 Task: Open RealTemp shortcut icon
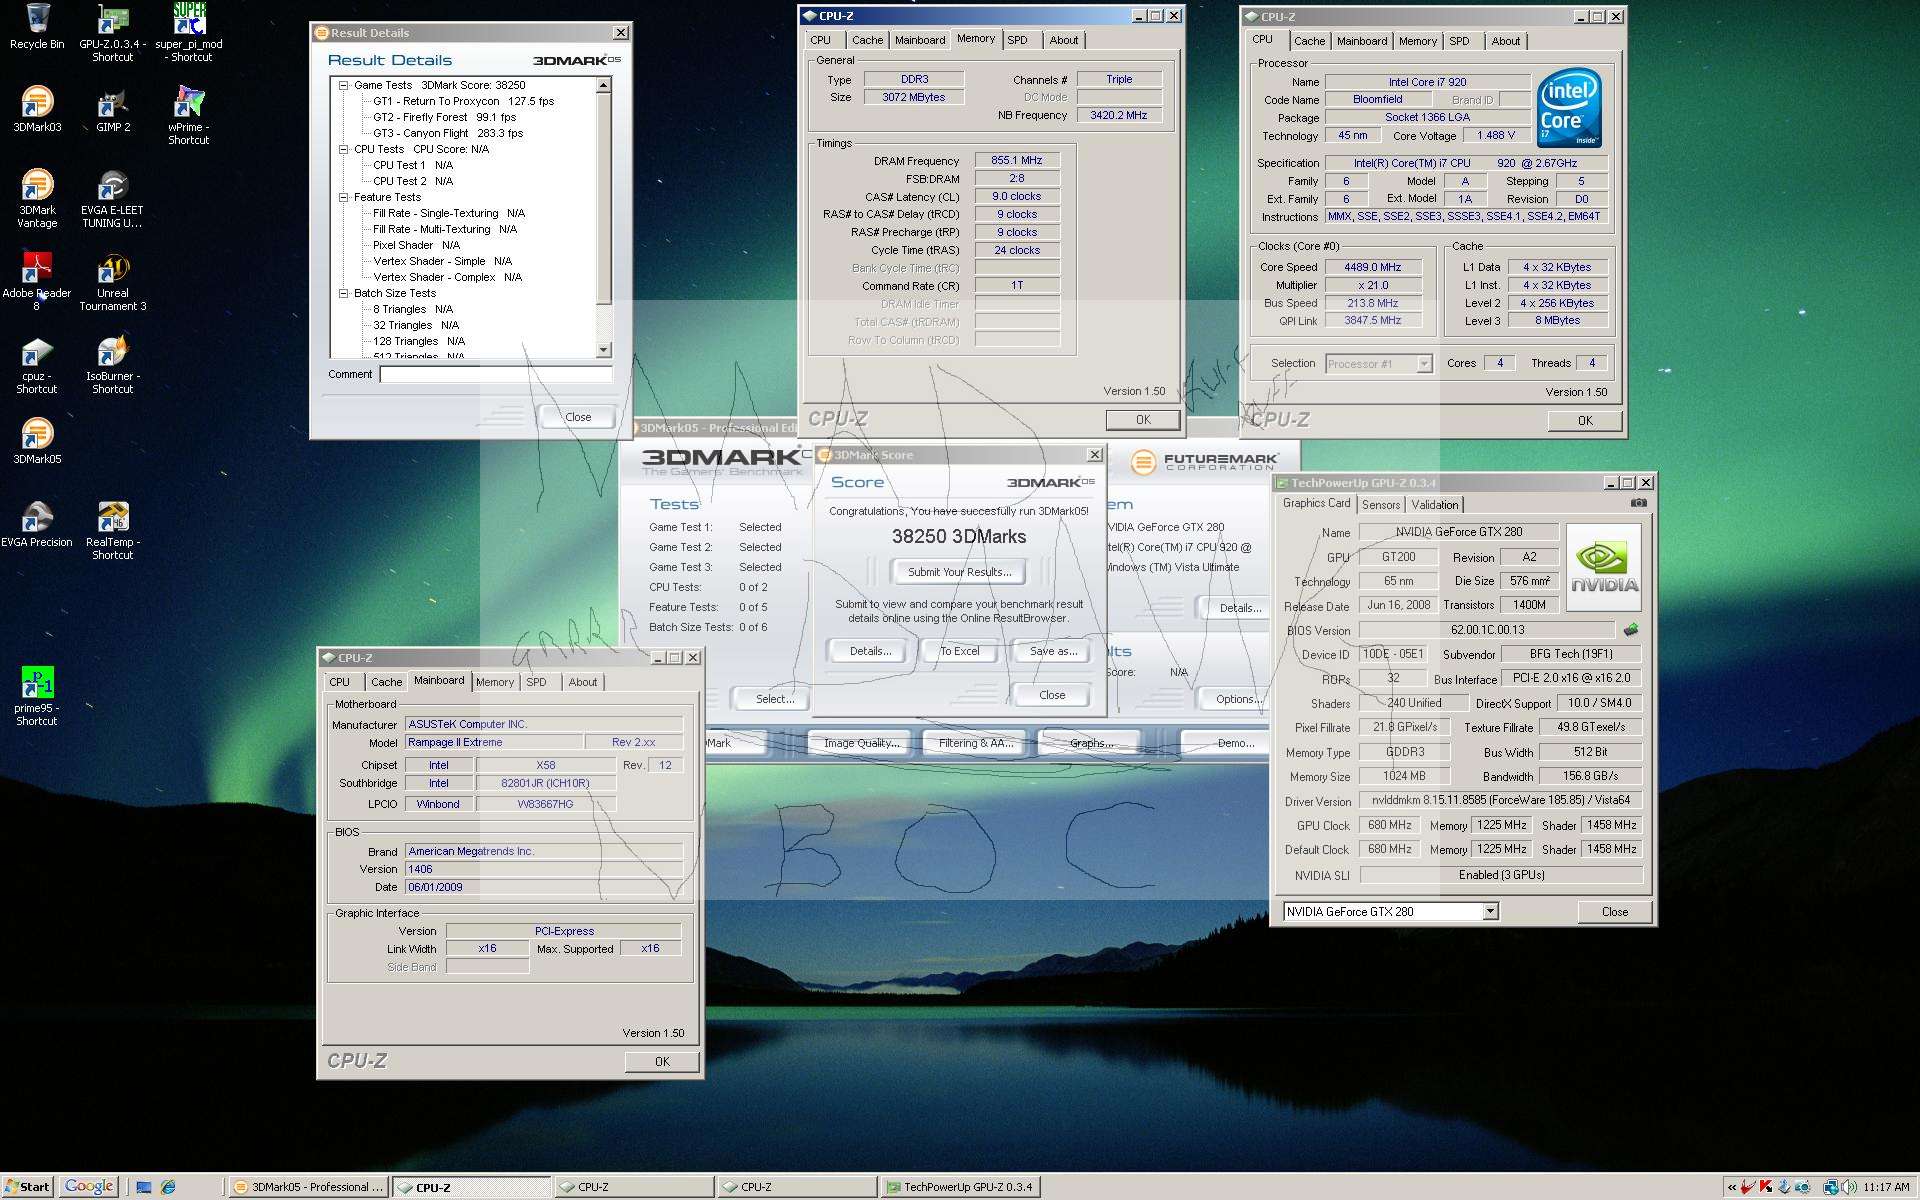click(x=112, y=531)
